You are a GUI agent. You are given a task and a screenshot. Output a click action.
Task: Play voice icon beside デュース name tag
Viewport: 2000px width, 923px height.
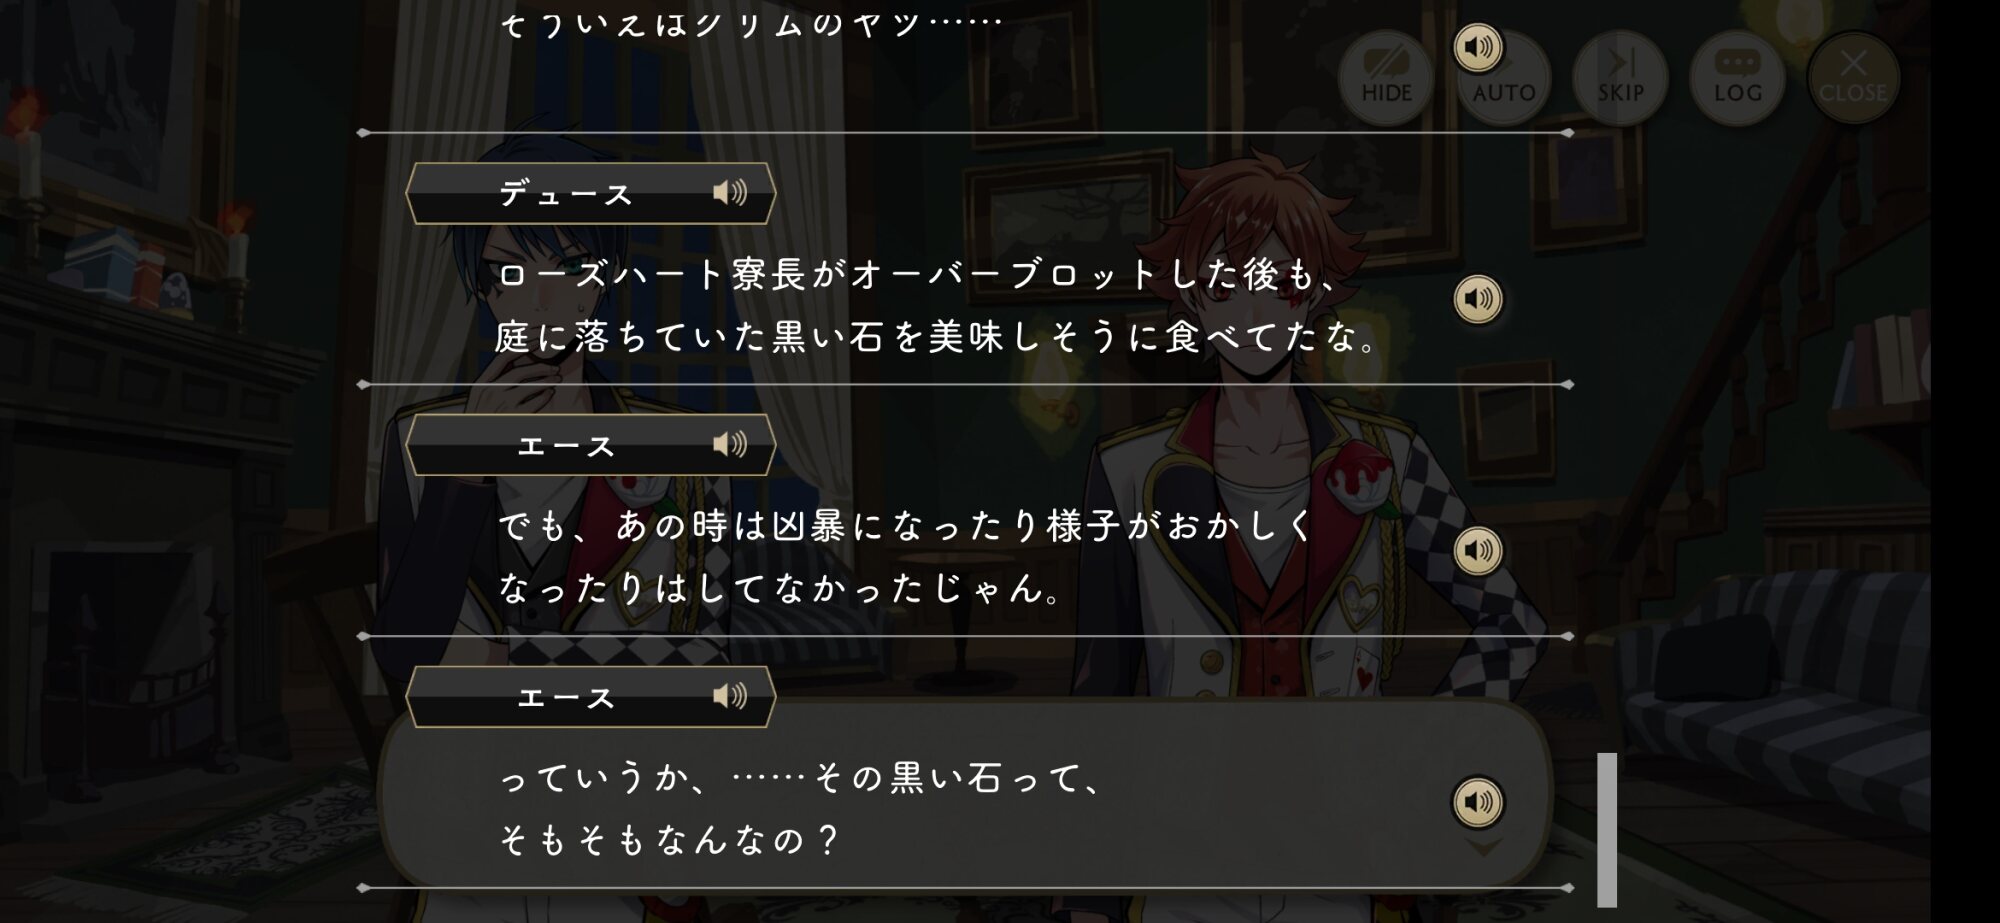pos(730,192)
